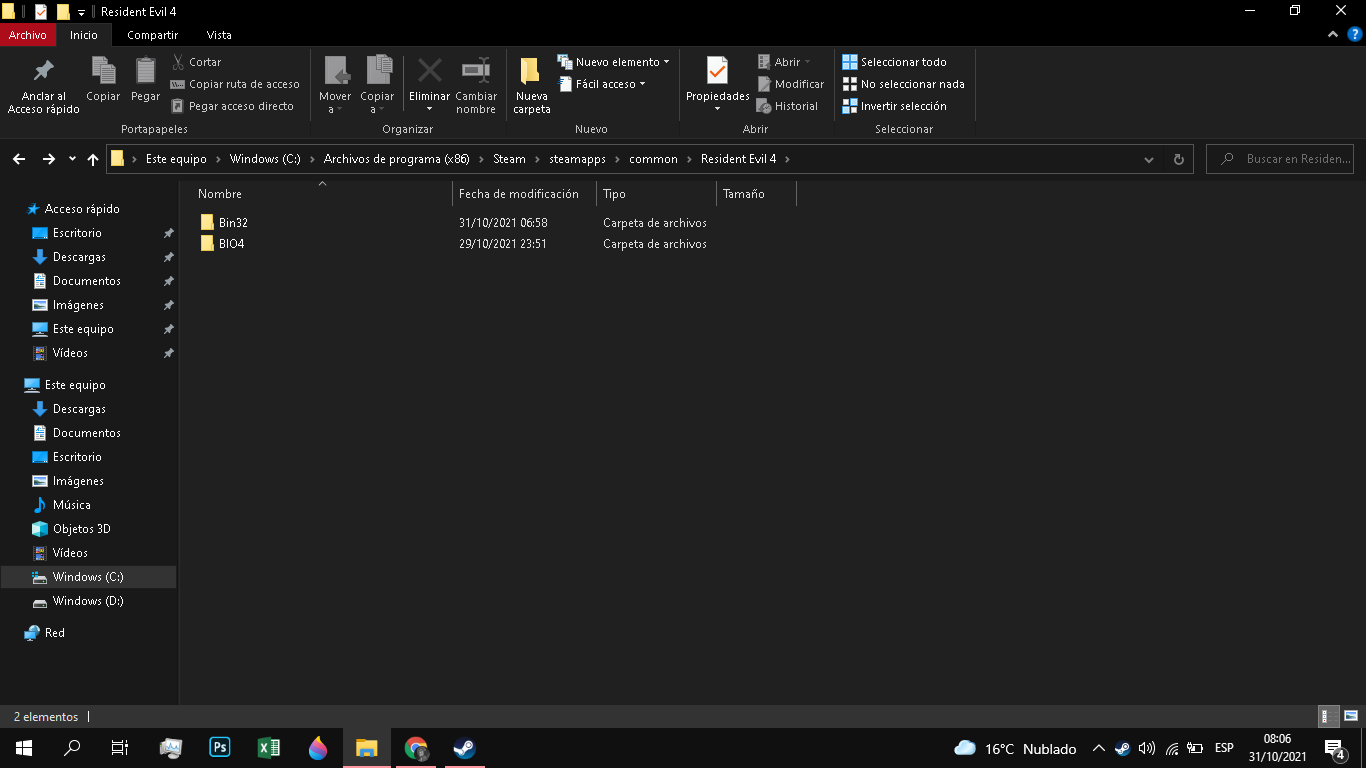1366x768 pixels.
Task: Click Seleccionar todo
Action: [894, 62]
